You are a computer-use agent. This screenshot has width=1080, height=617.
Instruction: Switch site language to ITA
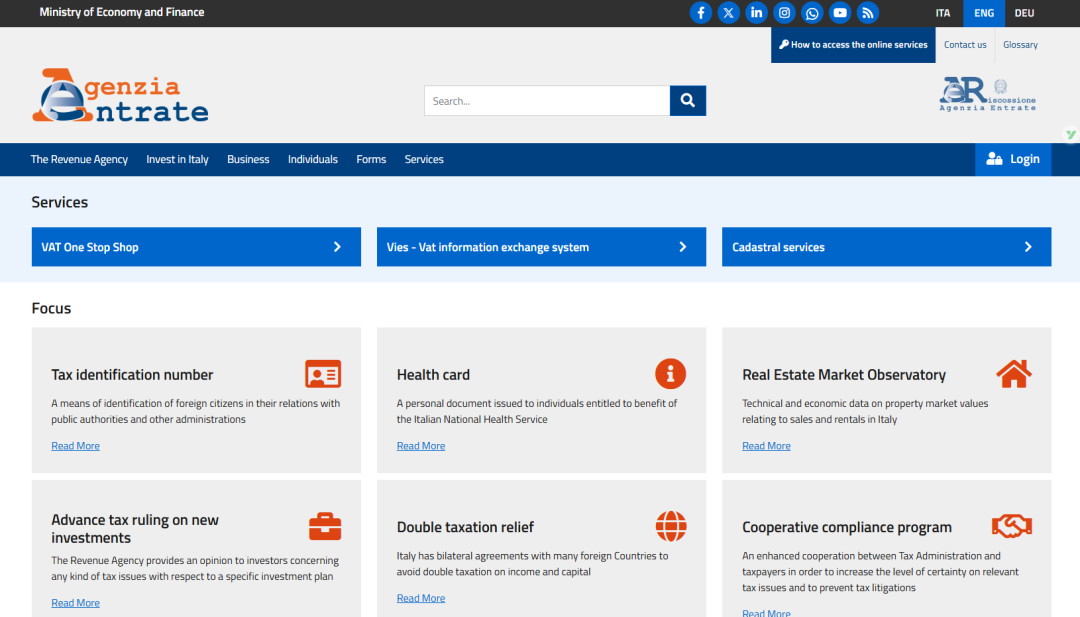(943, 13)
